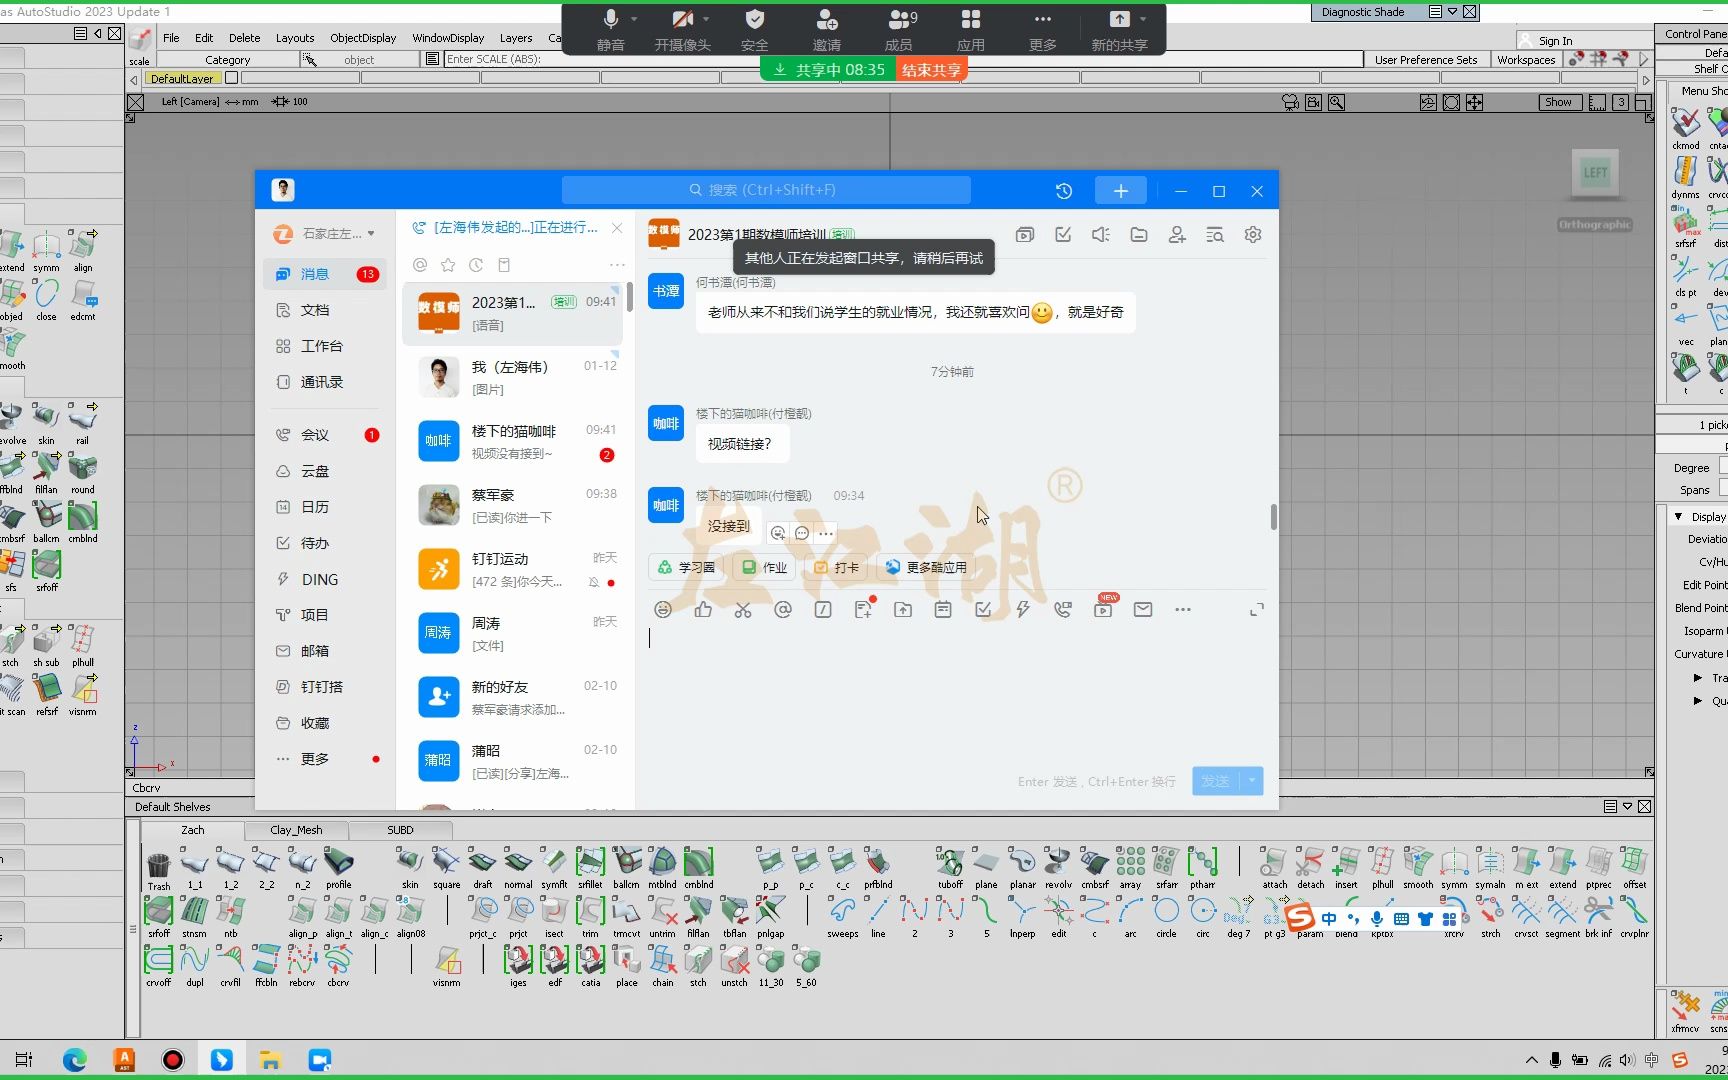Select the trim tool on the shelf
The image size is (1728, 1080).
coord(590,911)
